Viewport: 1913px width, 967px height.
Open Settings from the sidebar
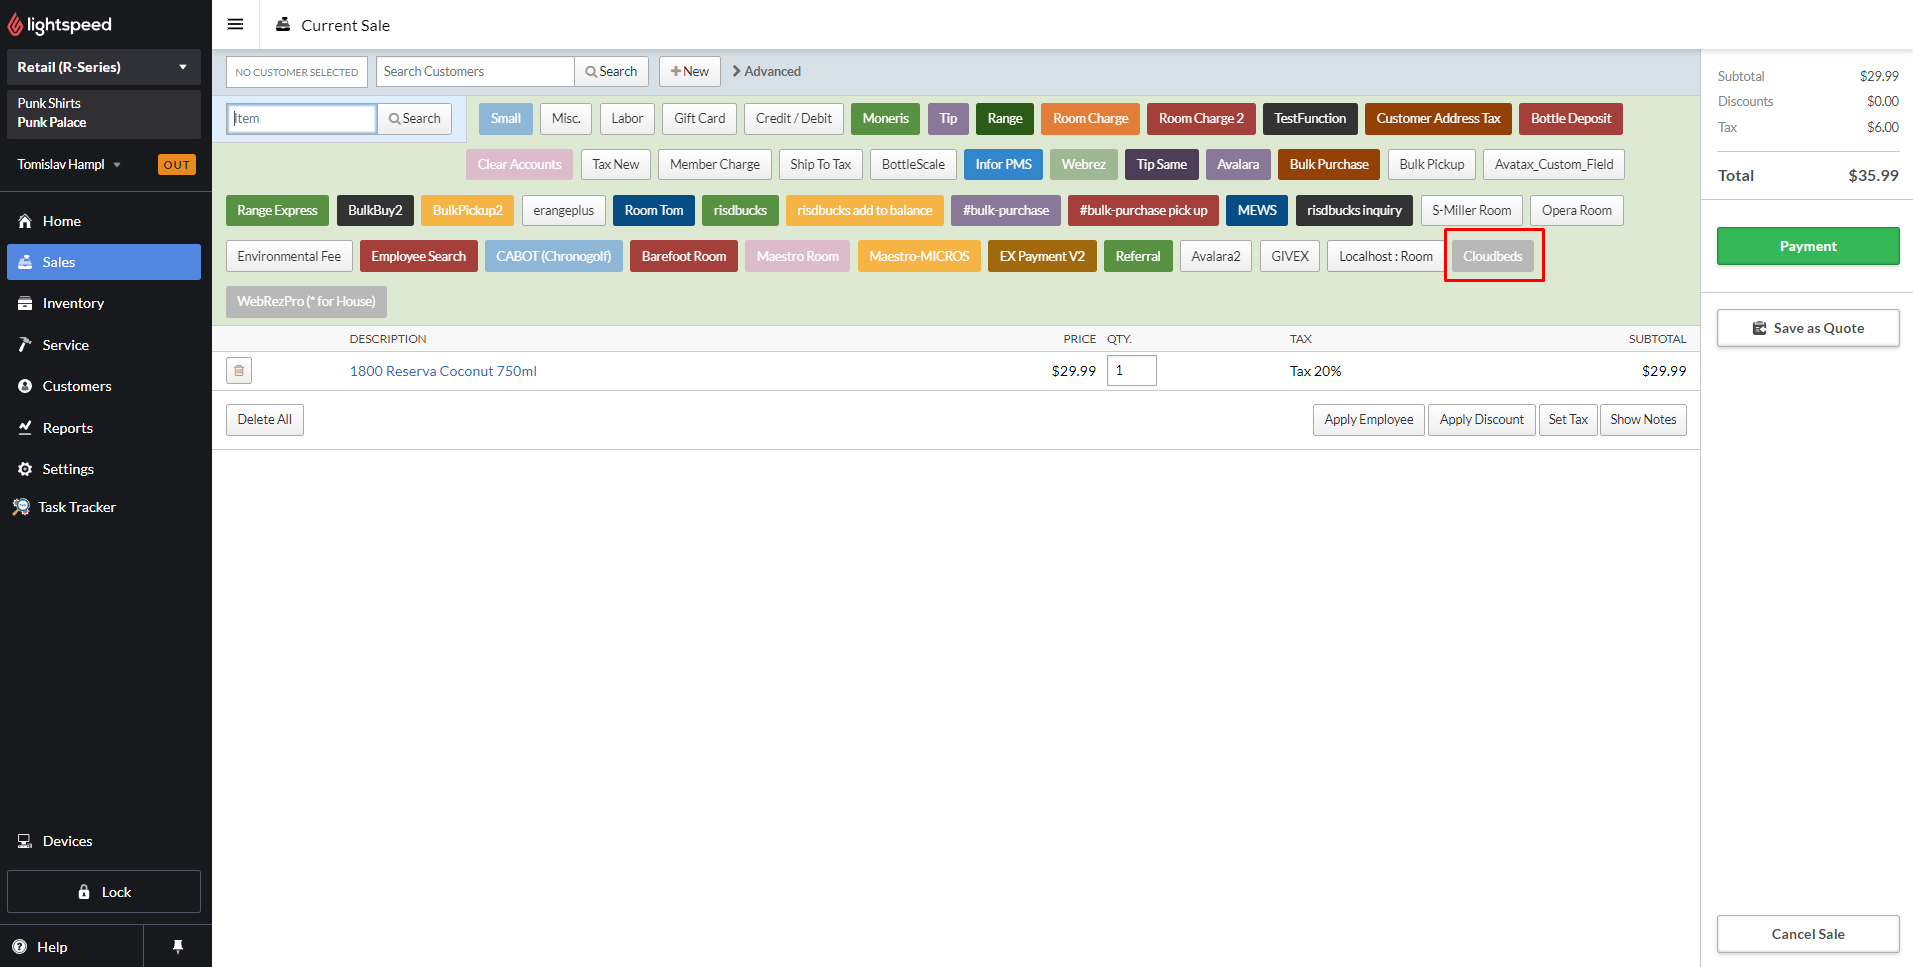[67, 468]
